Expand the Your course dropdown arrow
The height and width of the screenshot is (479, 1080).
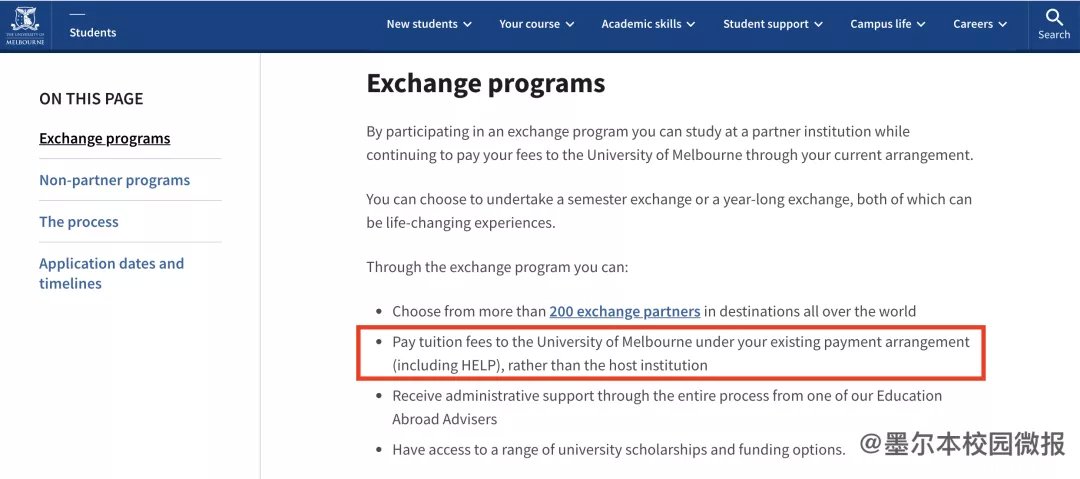coord(570,24)
